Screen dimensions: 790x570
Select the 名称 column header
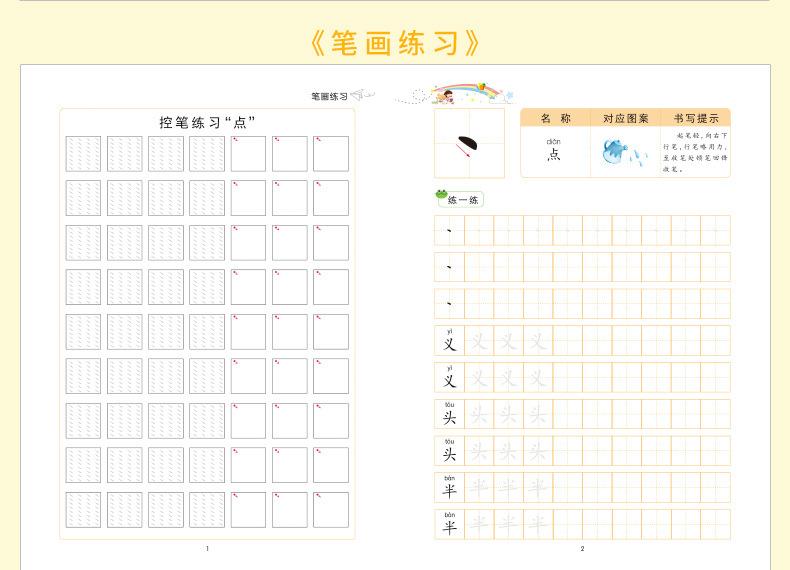coord(555,118)
